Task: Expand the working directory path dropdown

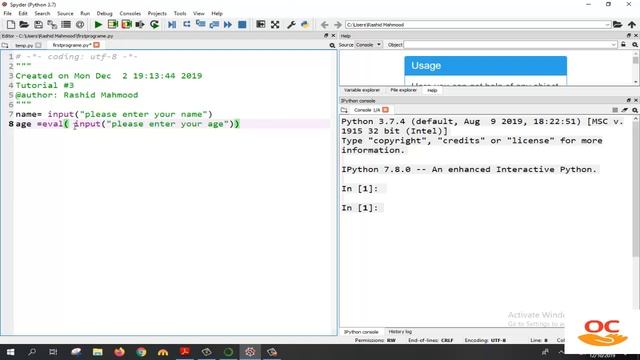Action: 607,25
